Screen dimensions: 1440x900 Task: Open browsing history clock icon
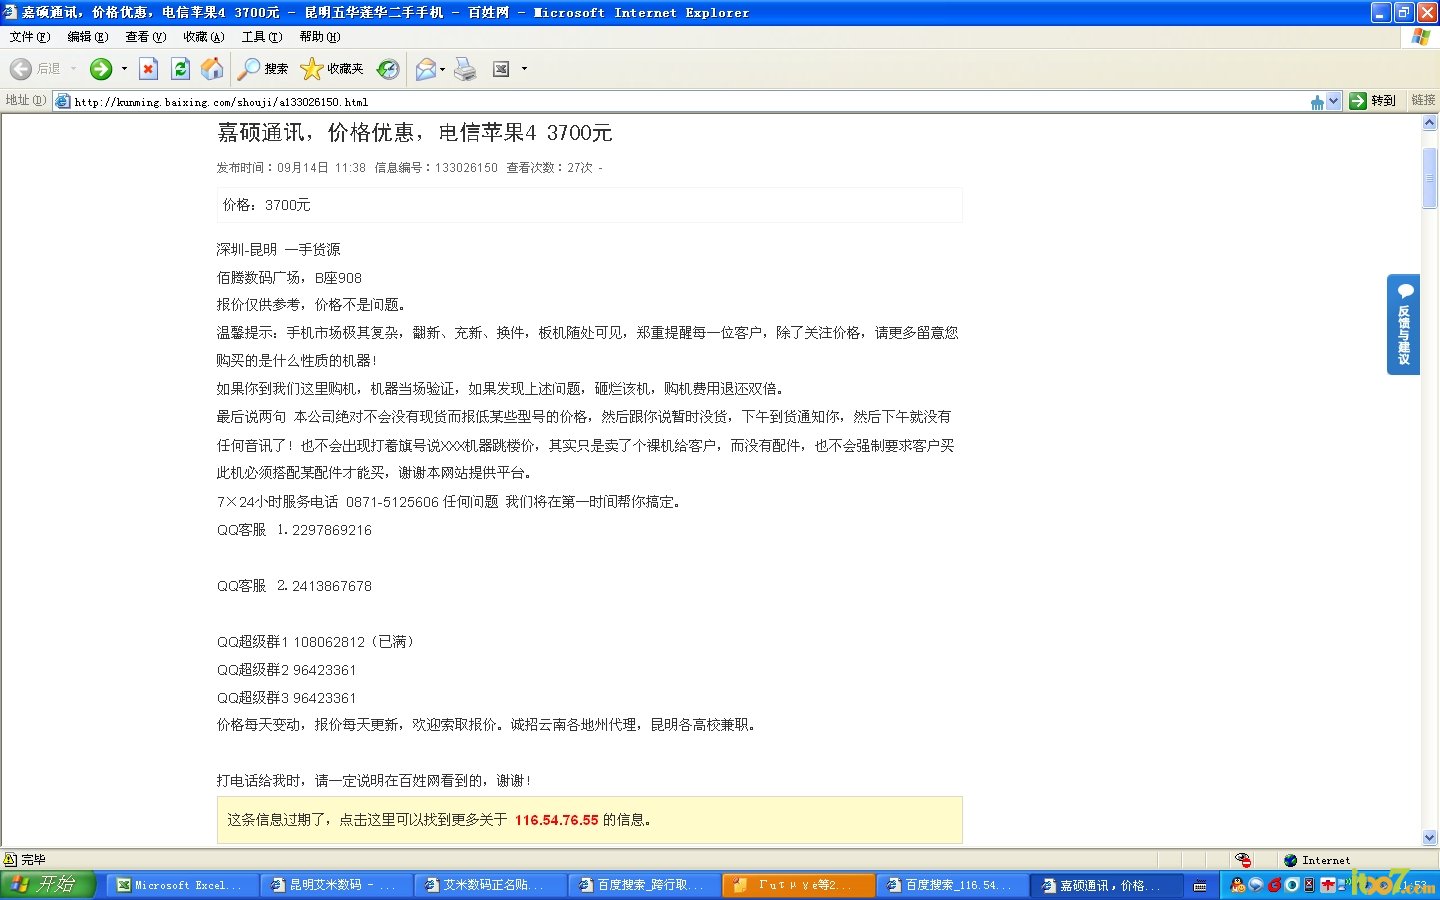[x=388, y=69]
